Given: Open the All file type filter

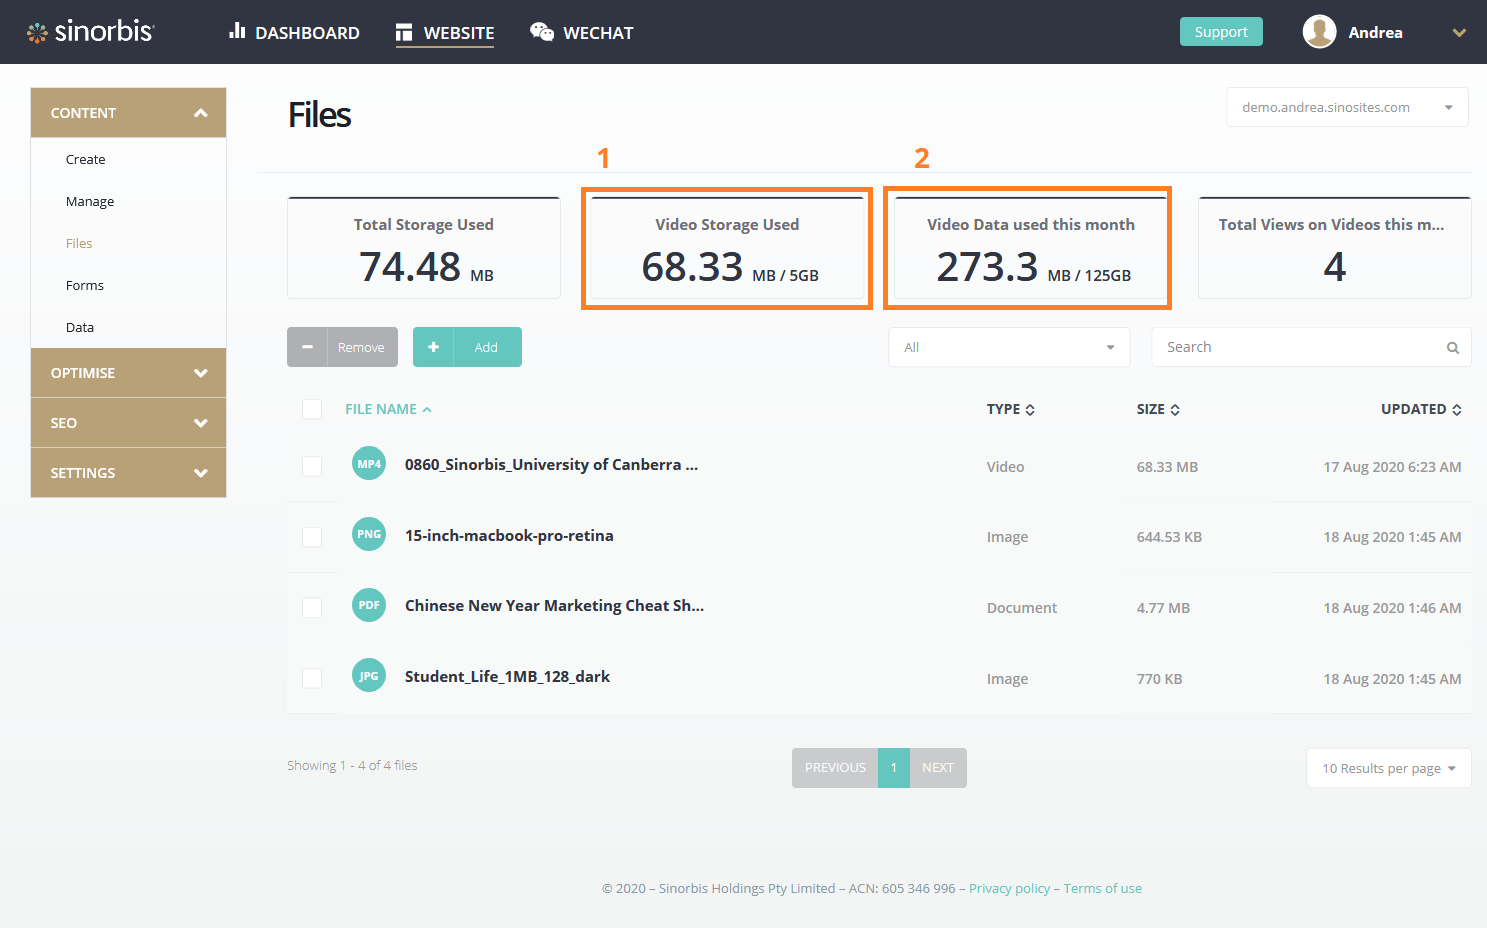Looking at the screenshot, I should coord(1008,347).
